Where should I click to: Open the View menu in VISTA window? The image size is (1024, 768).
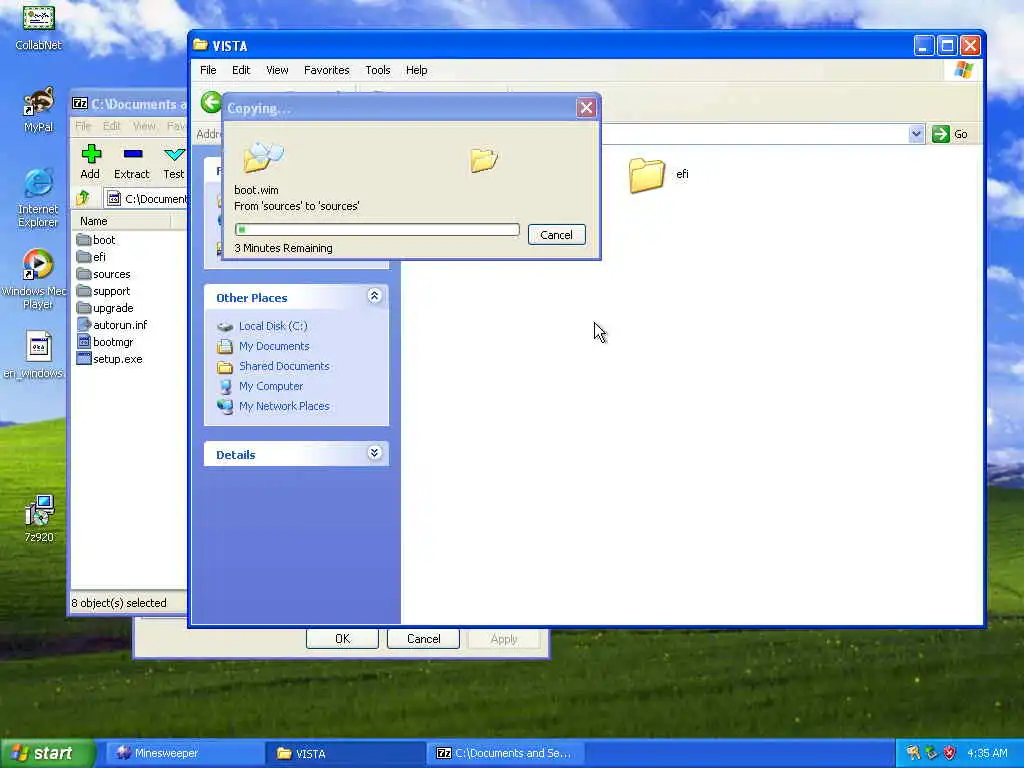tap(277, 70)
